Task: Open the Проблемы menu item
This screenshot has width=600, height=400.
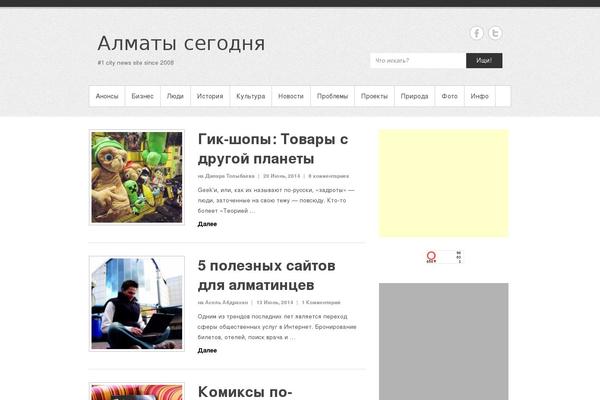Action: point(332,96)
